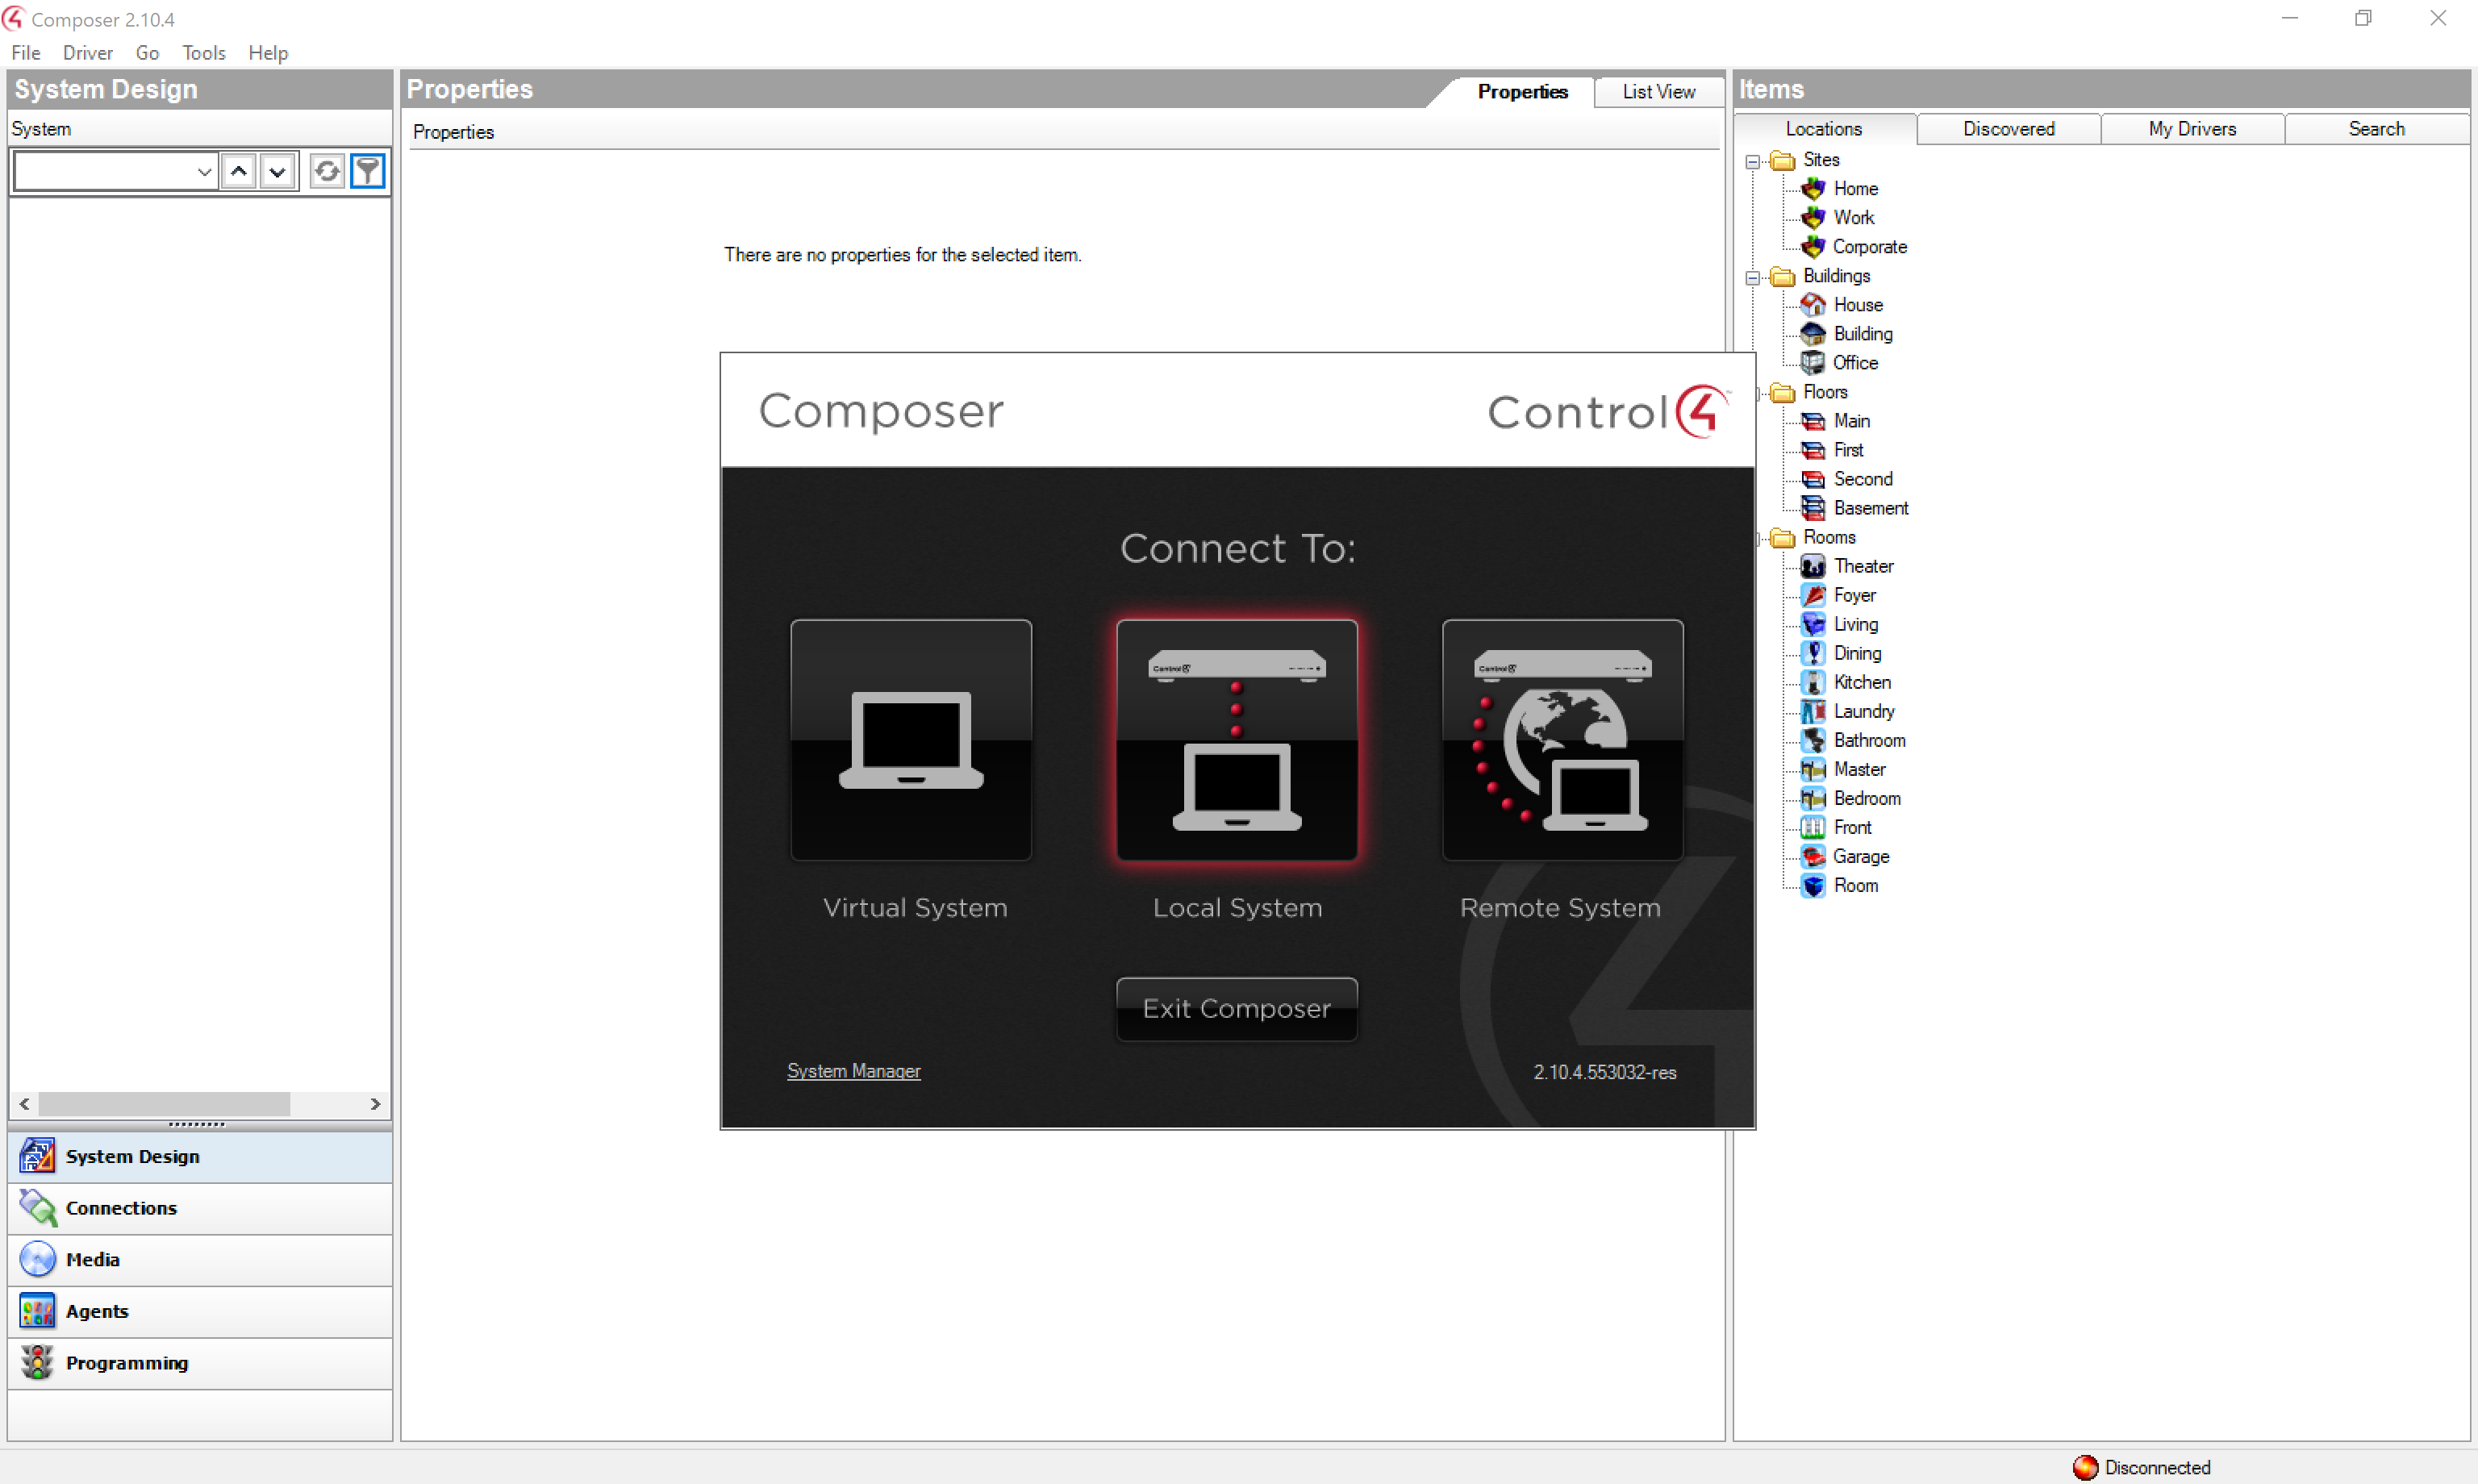
Task: Connect to the Local System
Action: [1237, 739]
